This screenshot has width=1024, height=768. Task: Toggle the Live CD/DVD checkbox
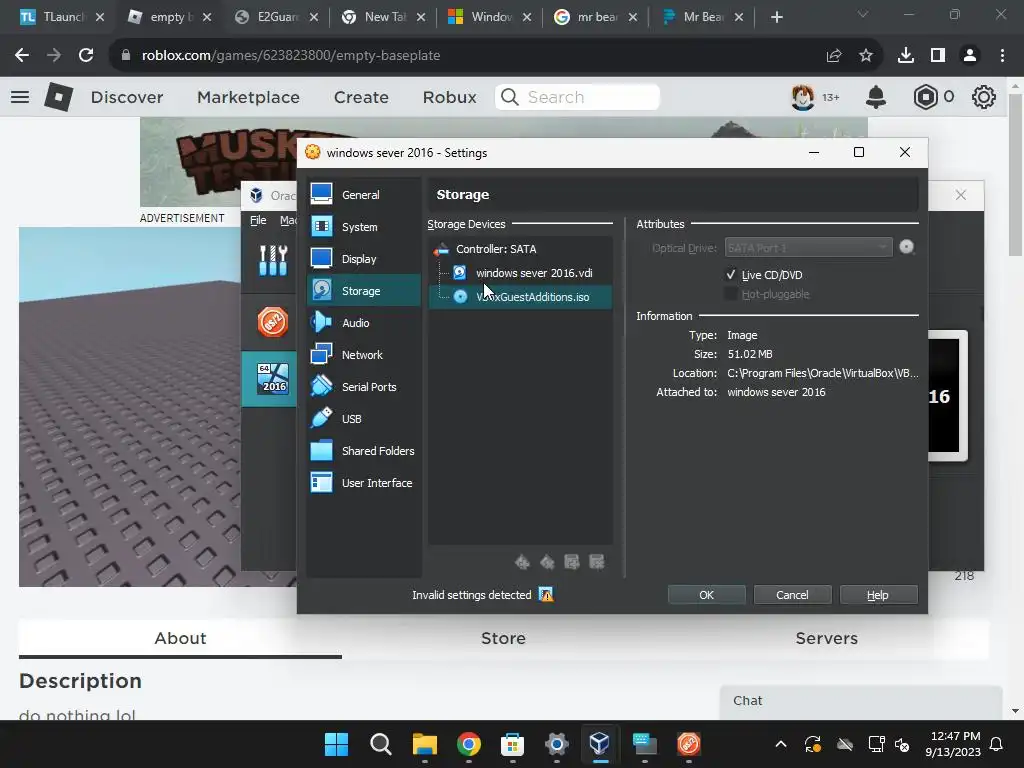tap(731, 275)
